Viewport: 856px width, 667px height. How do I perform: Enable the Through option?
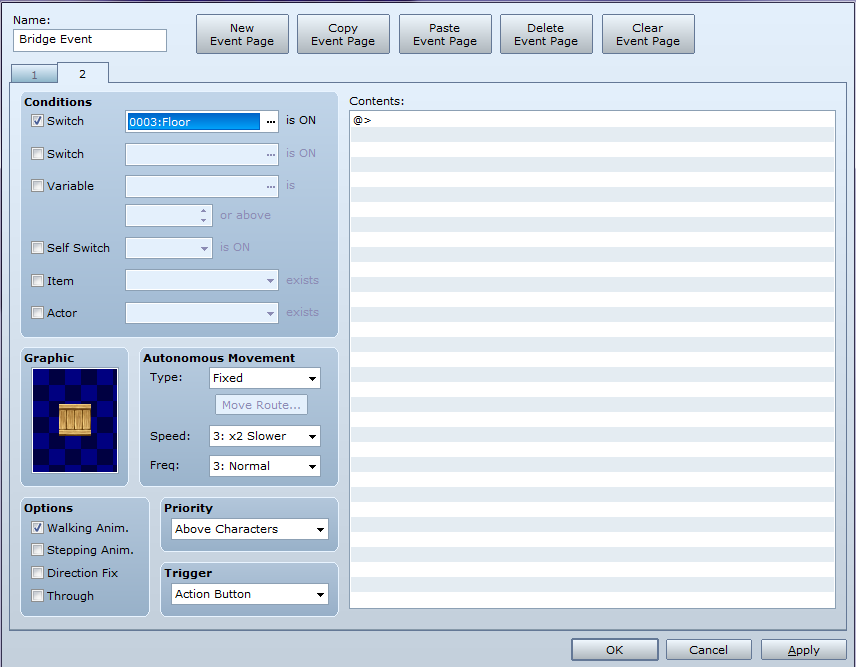37,595
